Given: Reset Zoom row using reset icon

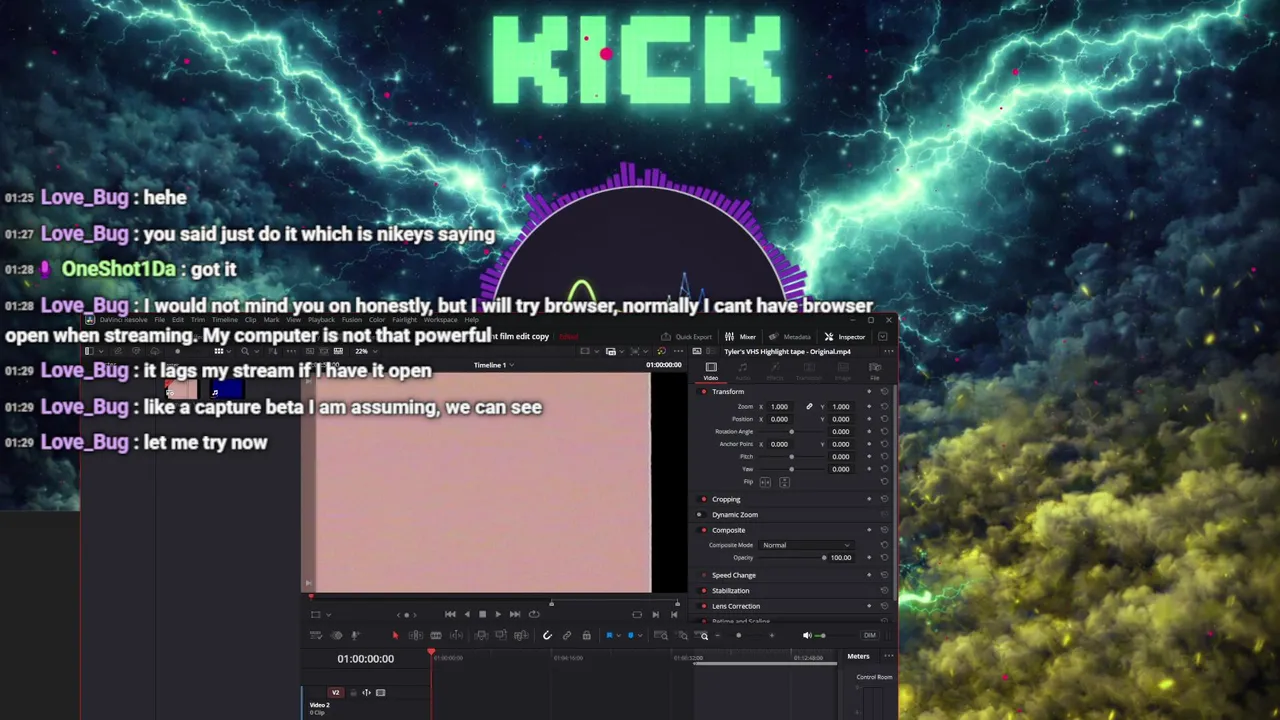Looking at the screenshot, I should (x=884, y=406).
